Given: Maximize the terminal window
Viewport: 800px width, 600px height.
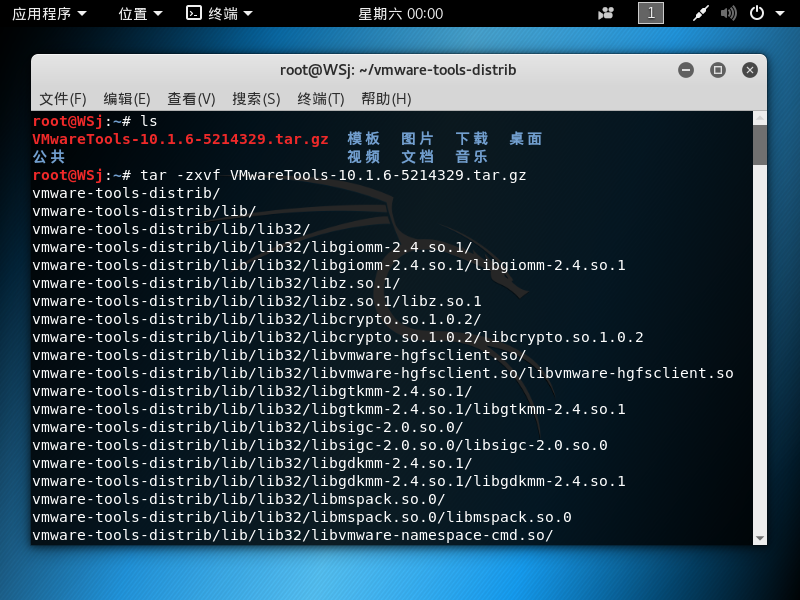Looking at the screenshot, I should click(x=718, y=70).
